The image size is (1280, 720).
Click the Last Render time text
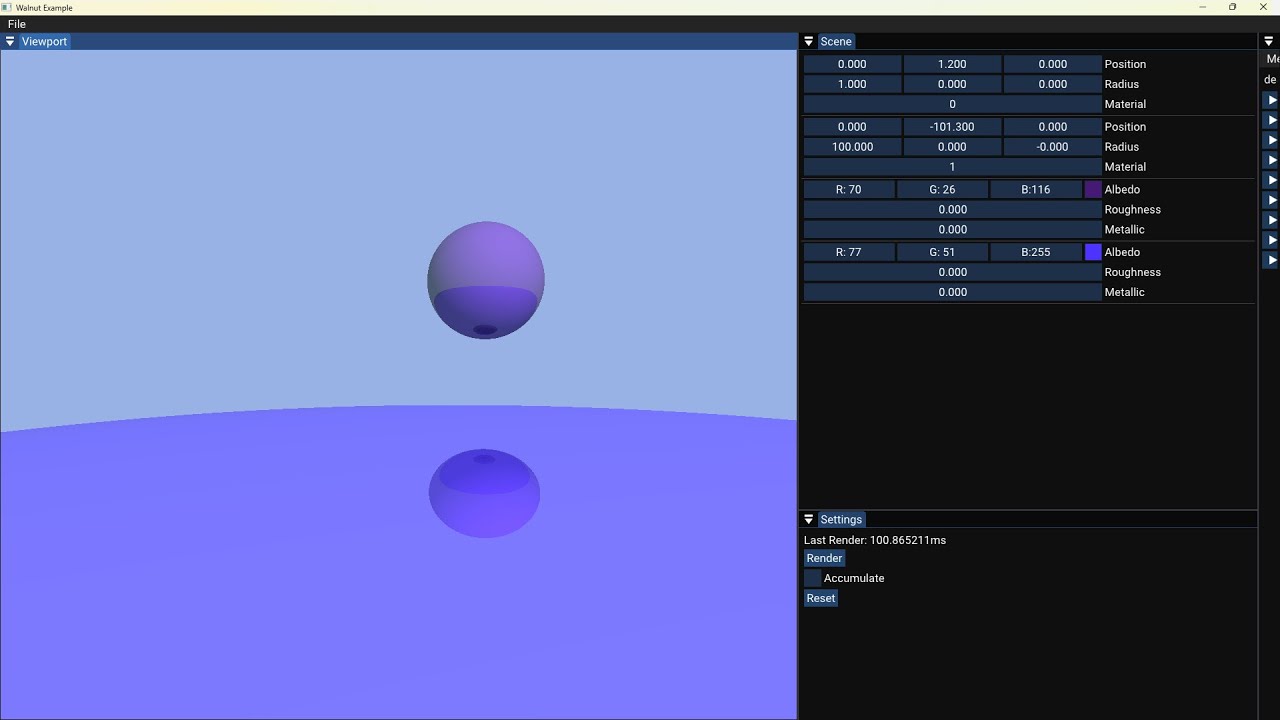click(x=875, y=540)
